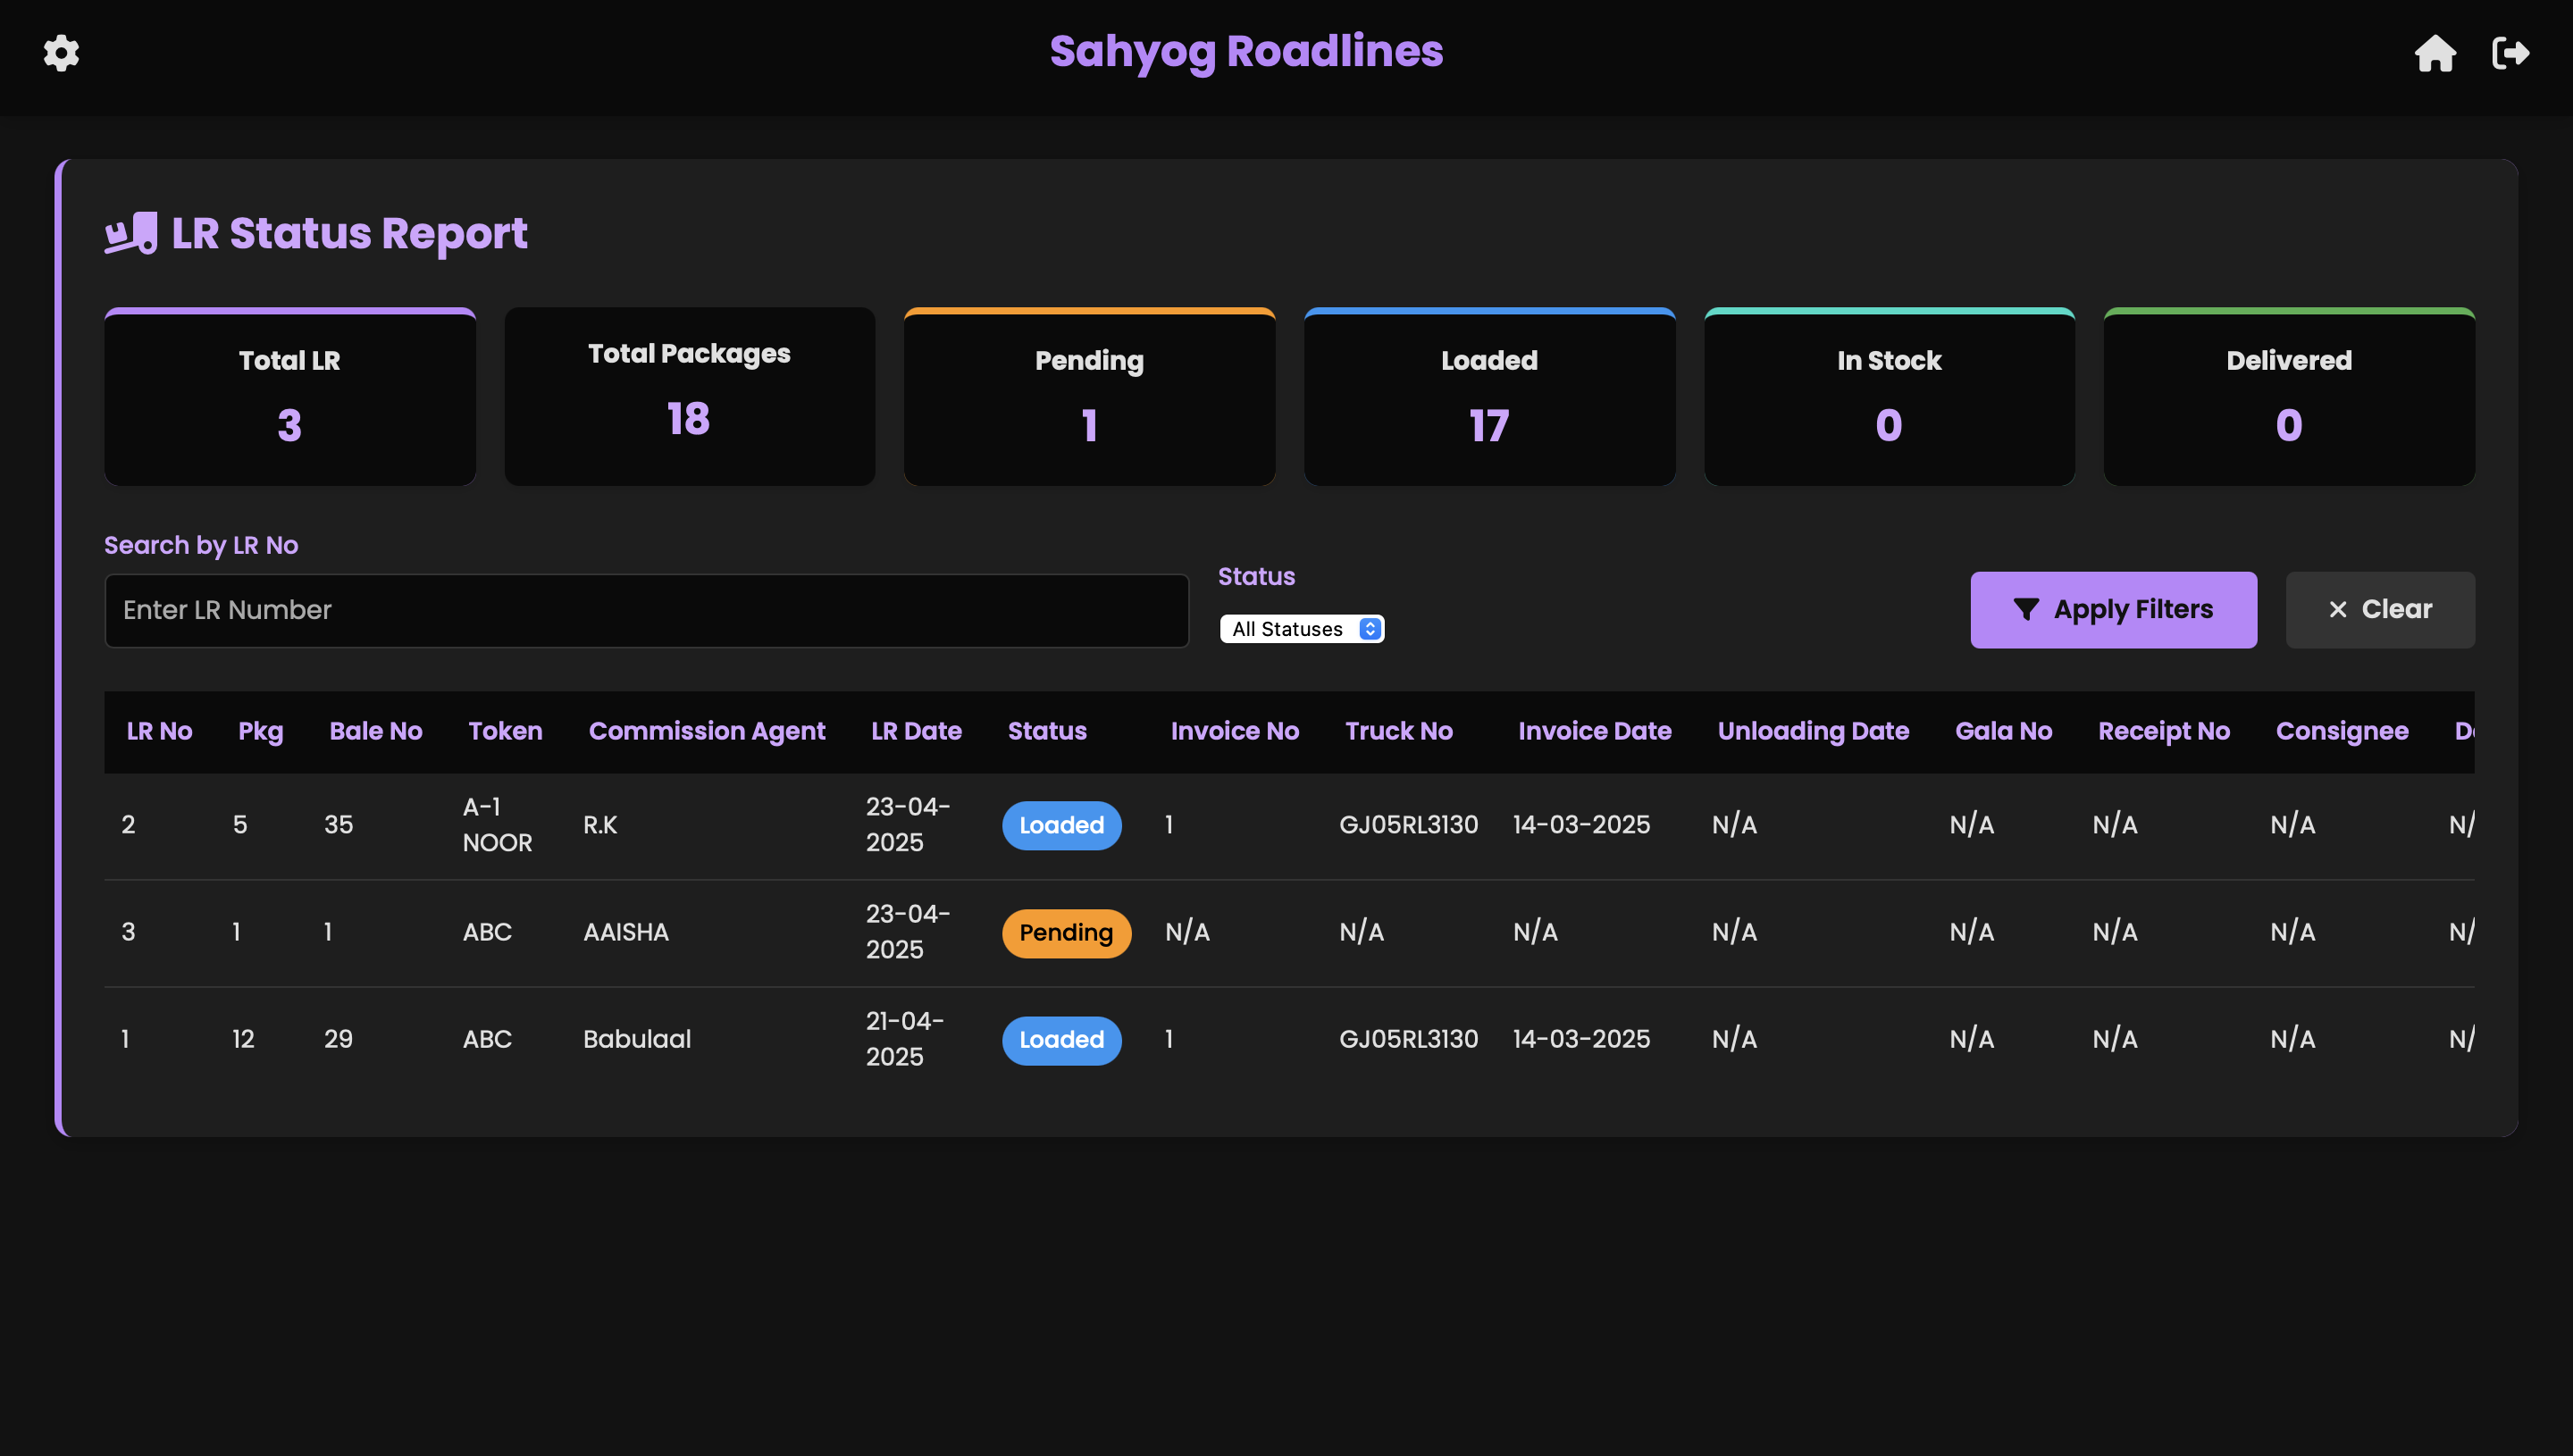The image size is (2573, 1456).
Task: Select the Loaded summary card
Action: (1489, 397)
